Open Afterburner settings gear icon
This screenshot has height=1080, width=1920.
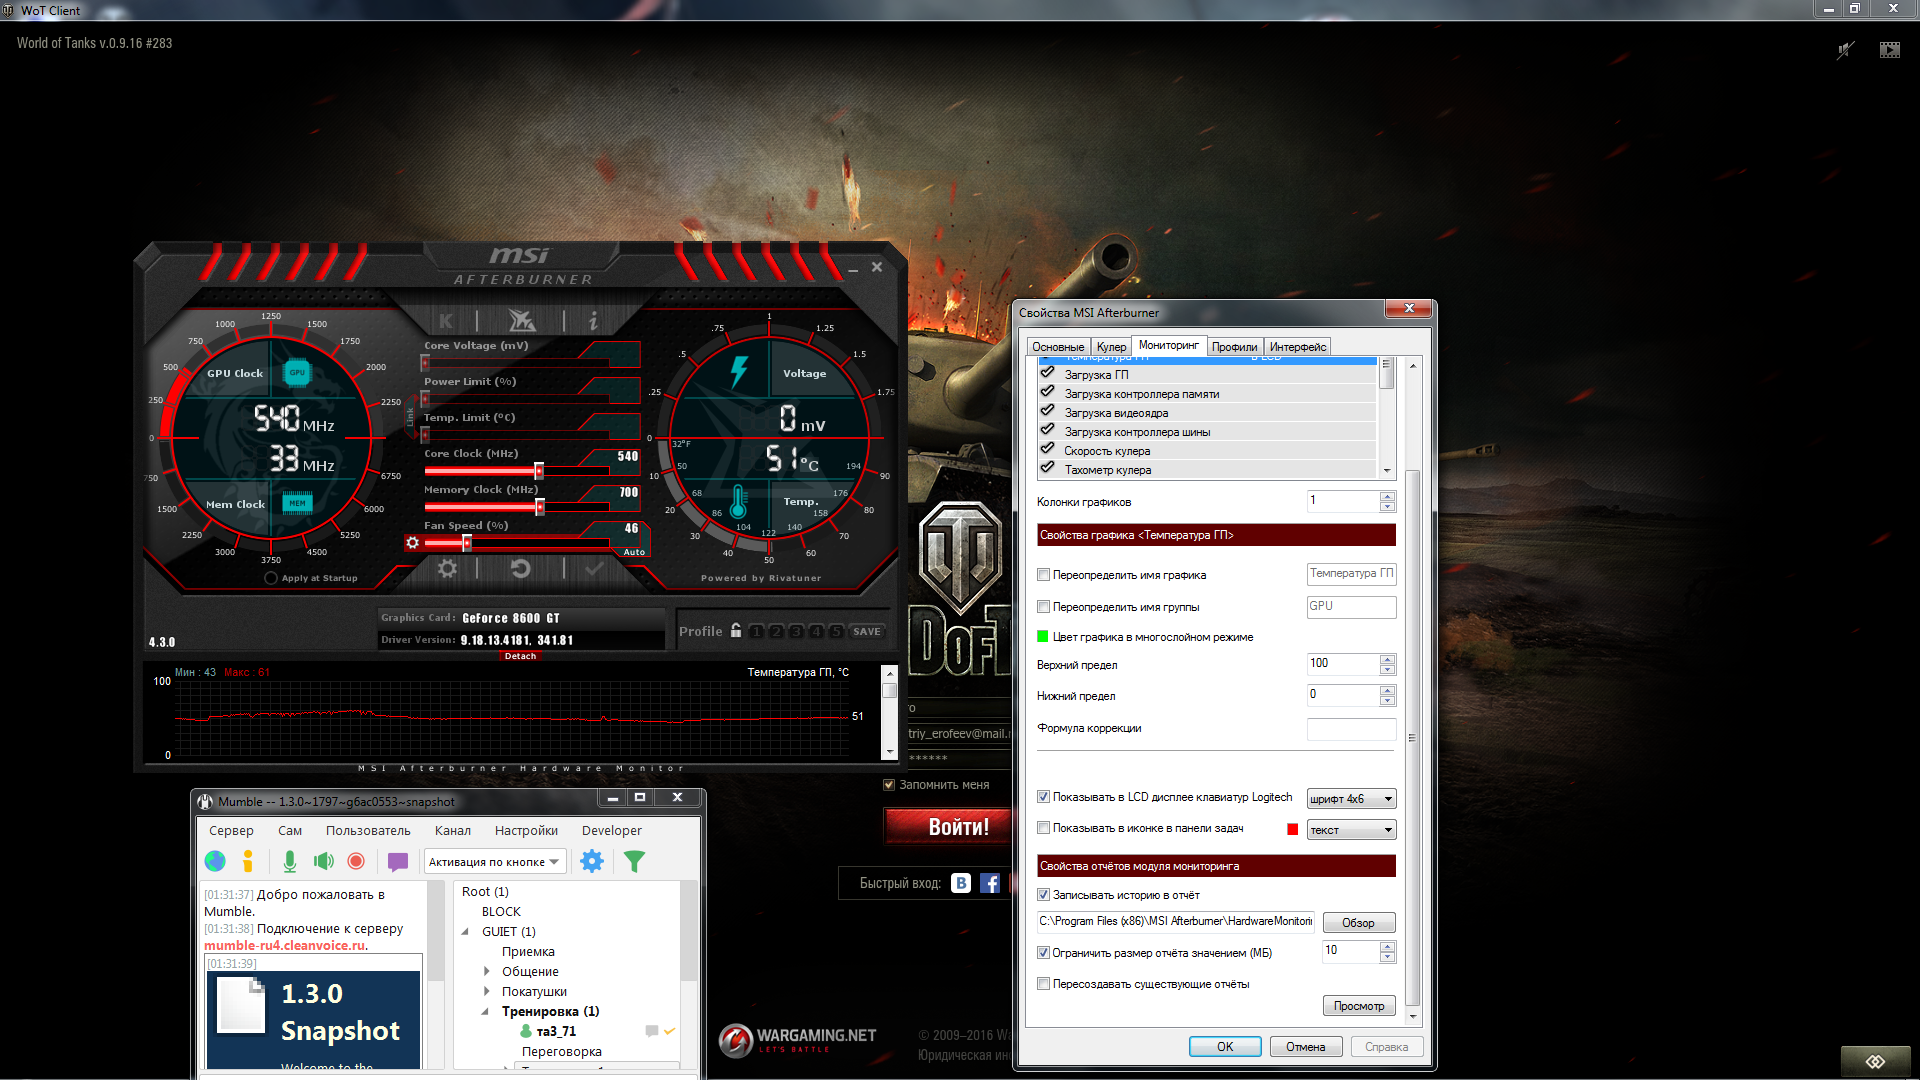pos(447,569)
